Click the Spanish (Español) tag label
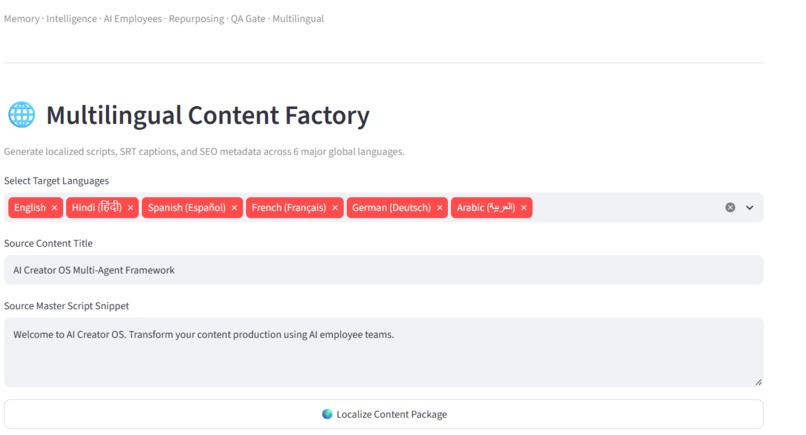The width and height of the screenshot is (806, 435). point(187,208)
